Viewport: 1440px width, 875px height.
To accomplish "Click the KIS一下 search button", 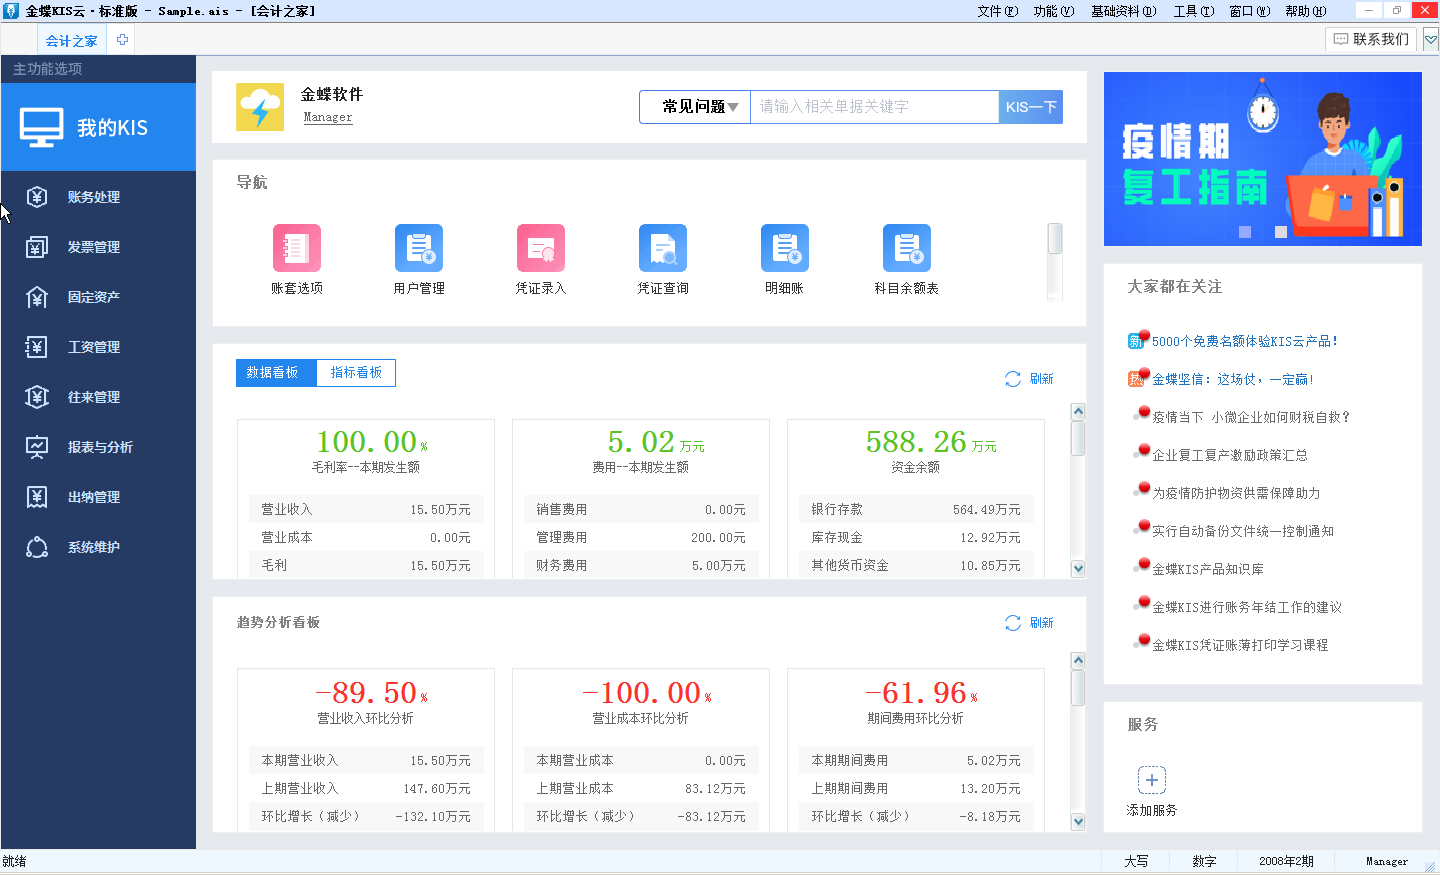I will pos(1031,107).
